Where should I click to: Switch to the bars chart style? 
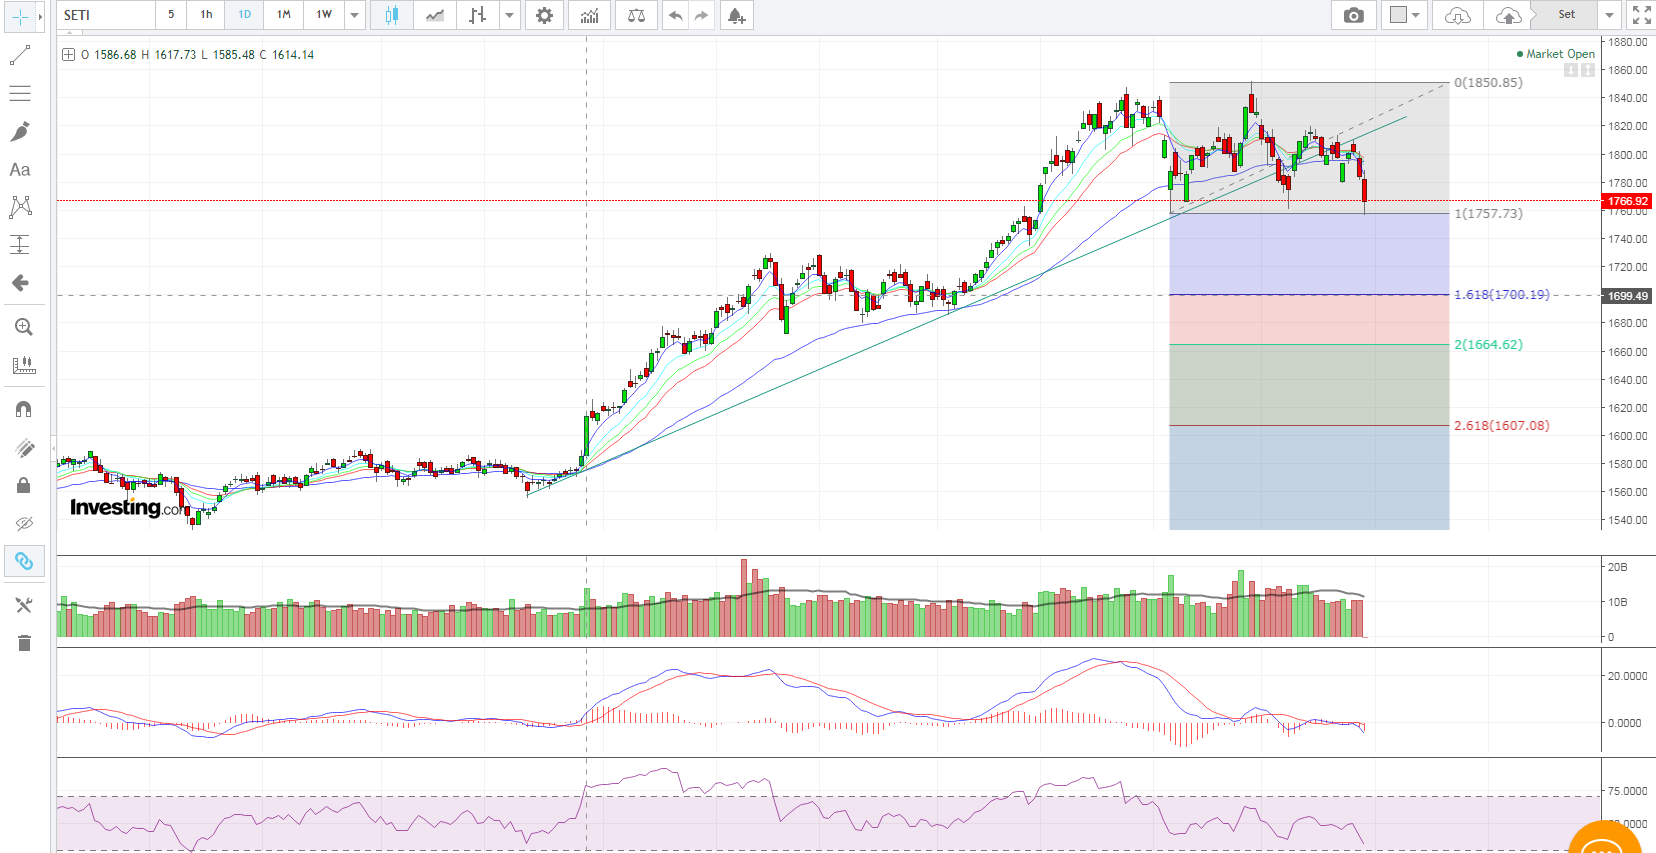pos(478,15)
